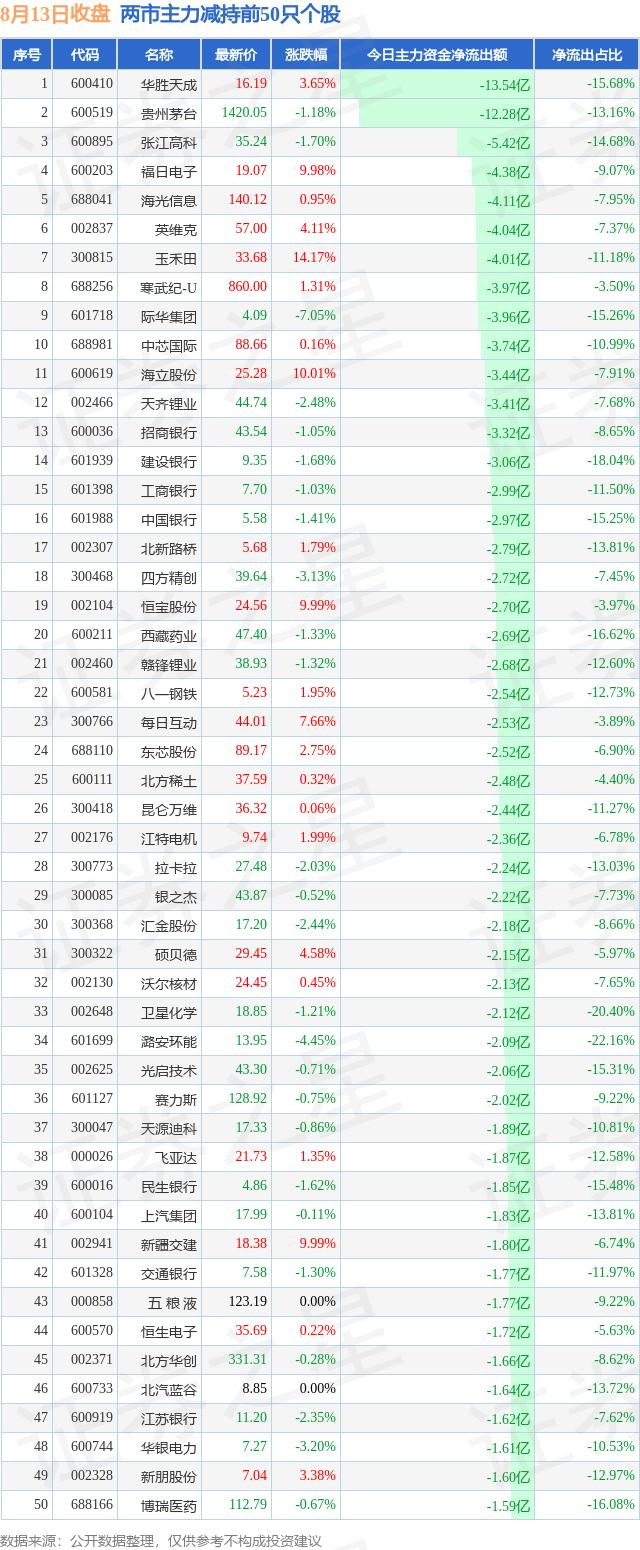640x1550 pixels.
Task: Select stock name 恒生电子
Action: click(169, 1331)
